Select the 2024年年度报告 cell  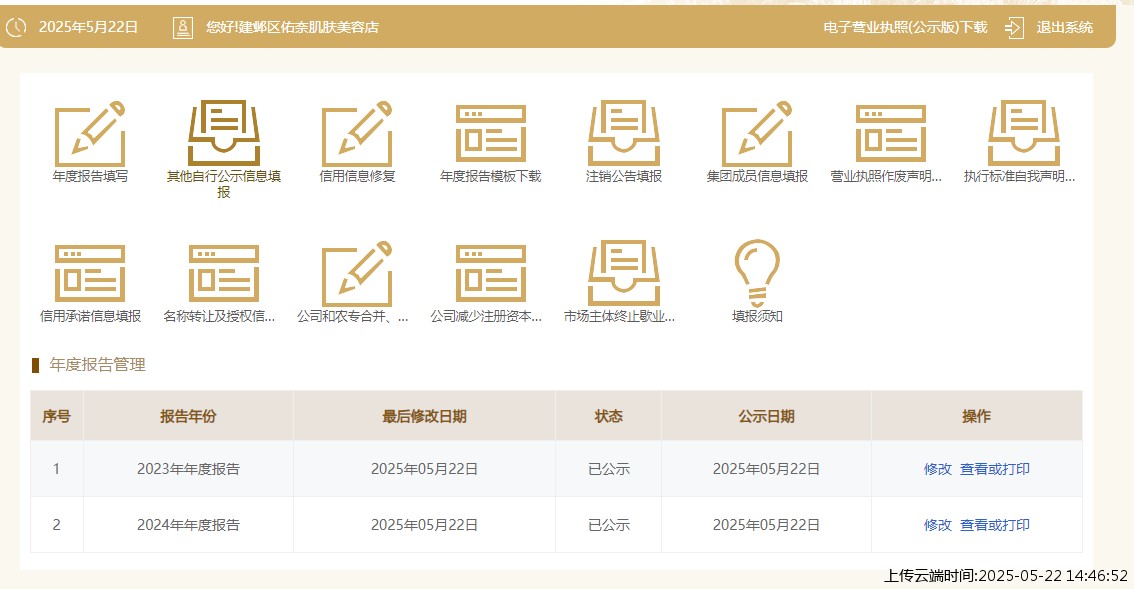coord(188,525)
